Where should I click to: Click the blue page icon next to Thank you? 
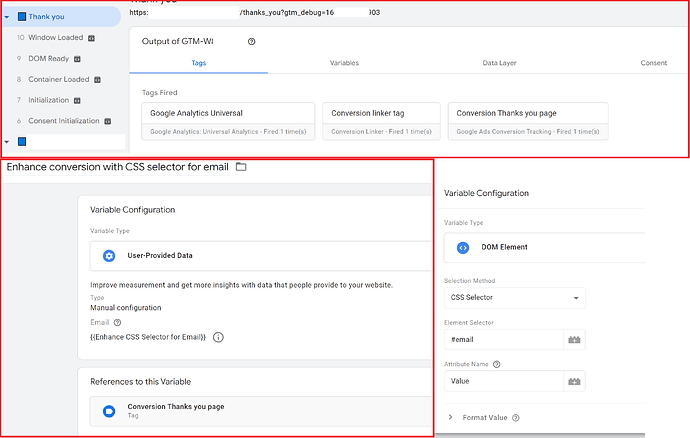pos(22,17)
